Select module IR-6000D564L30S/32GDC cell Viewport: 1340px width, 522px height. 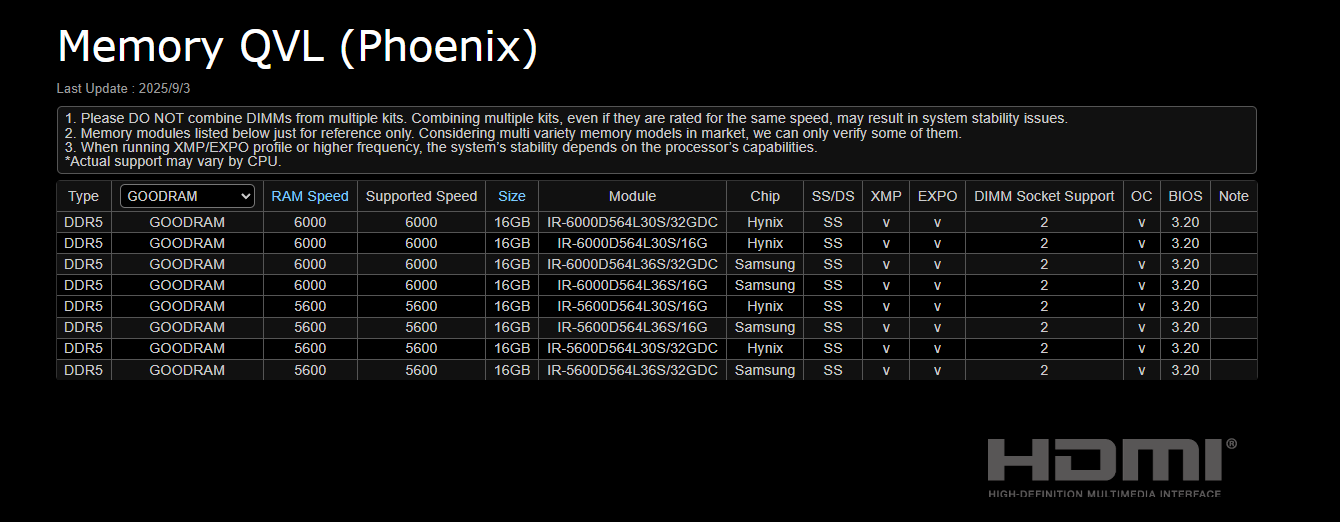click(632, 222)
